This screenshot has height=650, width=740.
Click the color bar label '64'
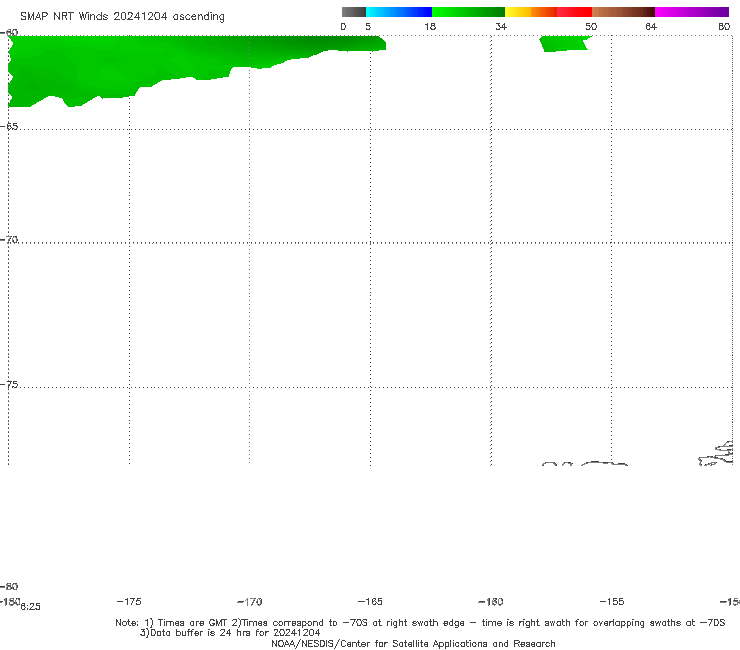[651, 26]
